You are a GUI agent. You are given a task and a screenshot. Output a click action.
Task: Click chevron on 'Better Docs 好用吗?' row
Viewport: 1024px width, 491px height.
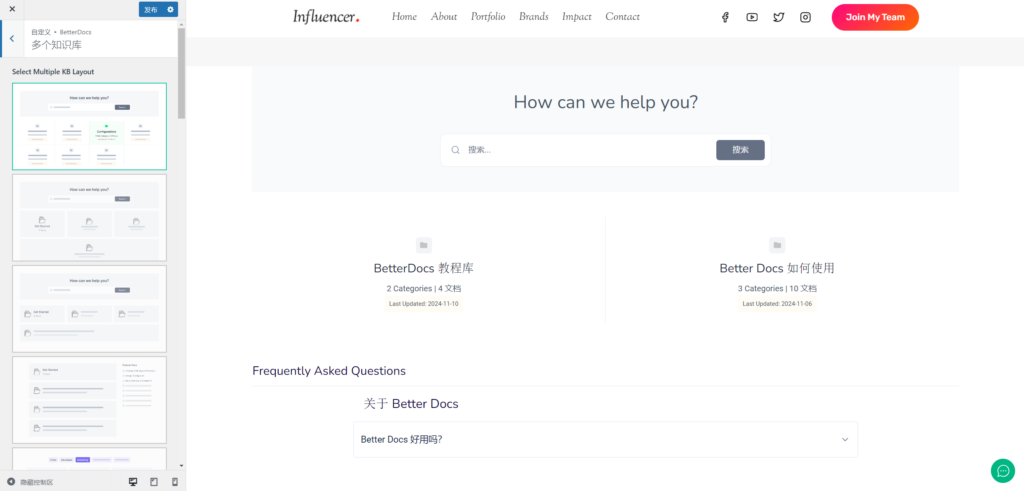click(x=845, y=439)
